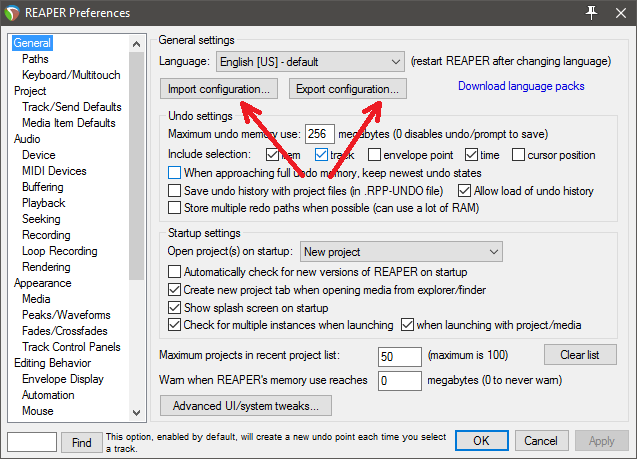This screenshot has height=459, width=637.
Task: Open Keyboard/Multitouch preferences
Action: [x=71, y=75]
